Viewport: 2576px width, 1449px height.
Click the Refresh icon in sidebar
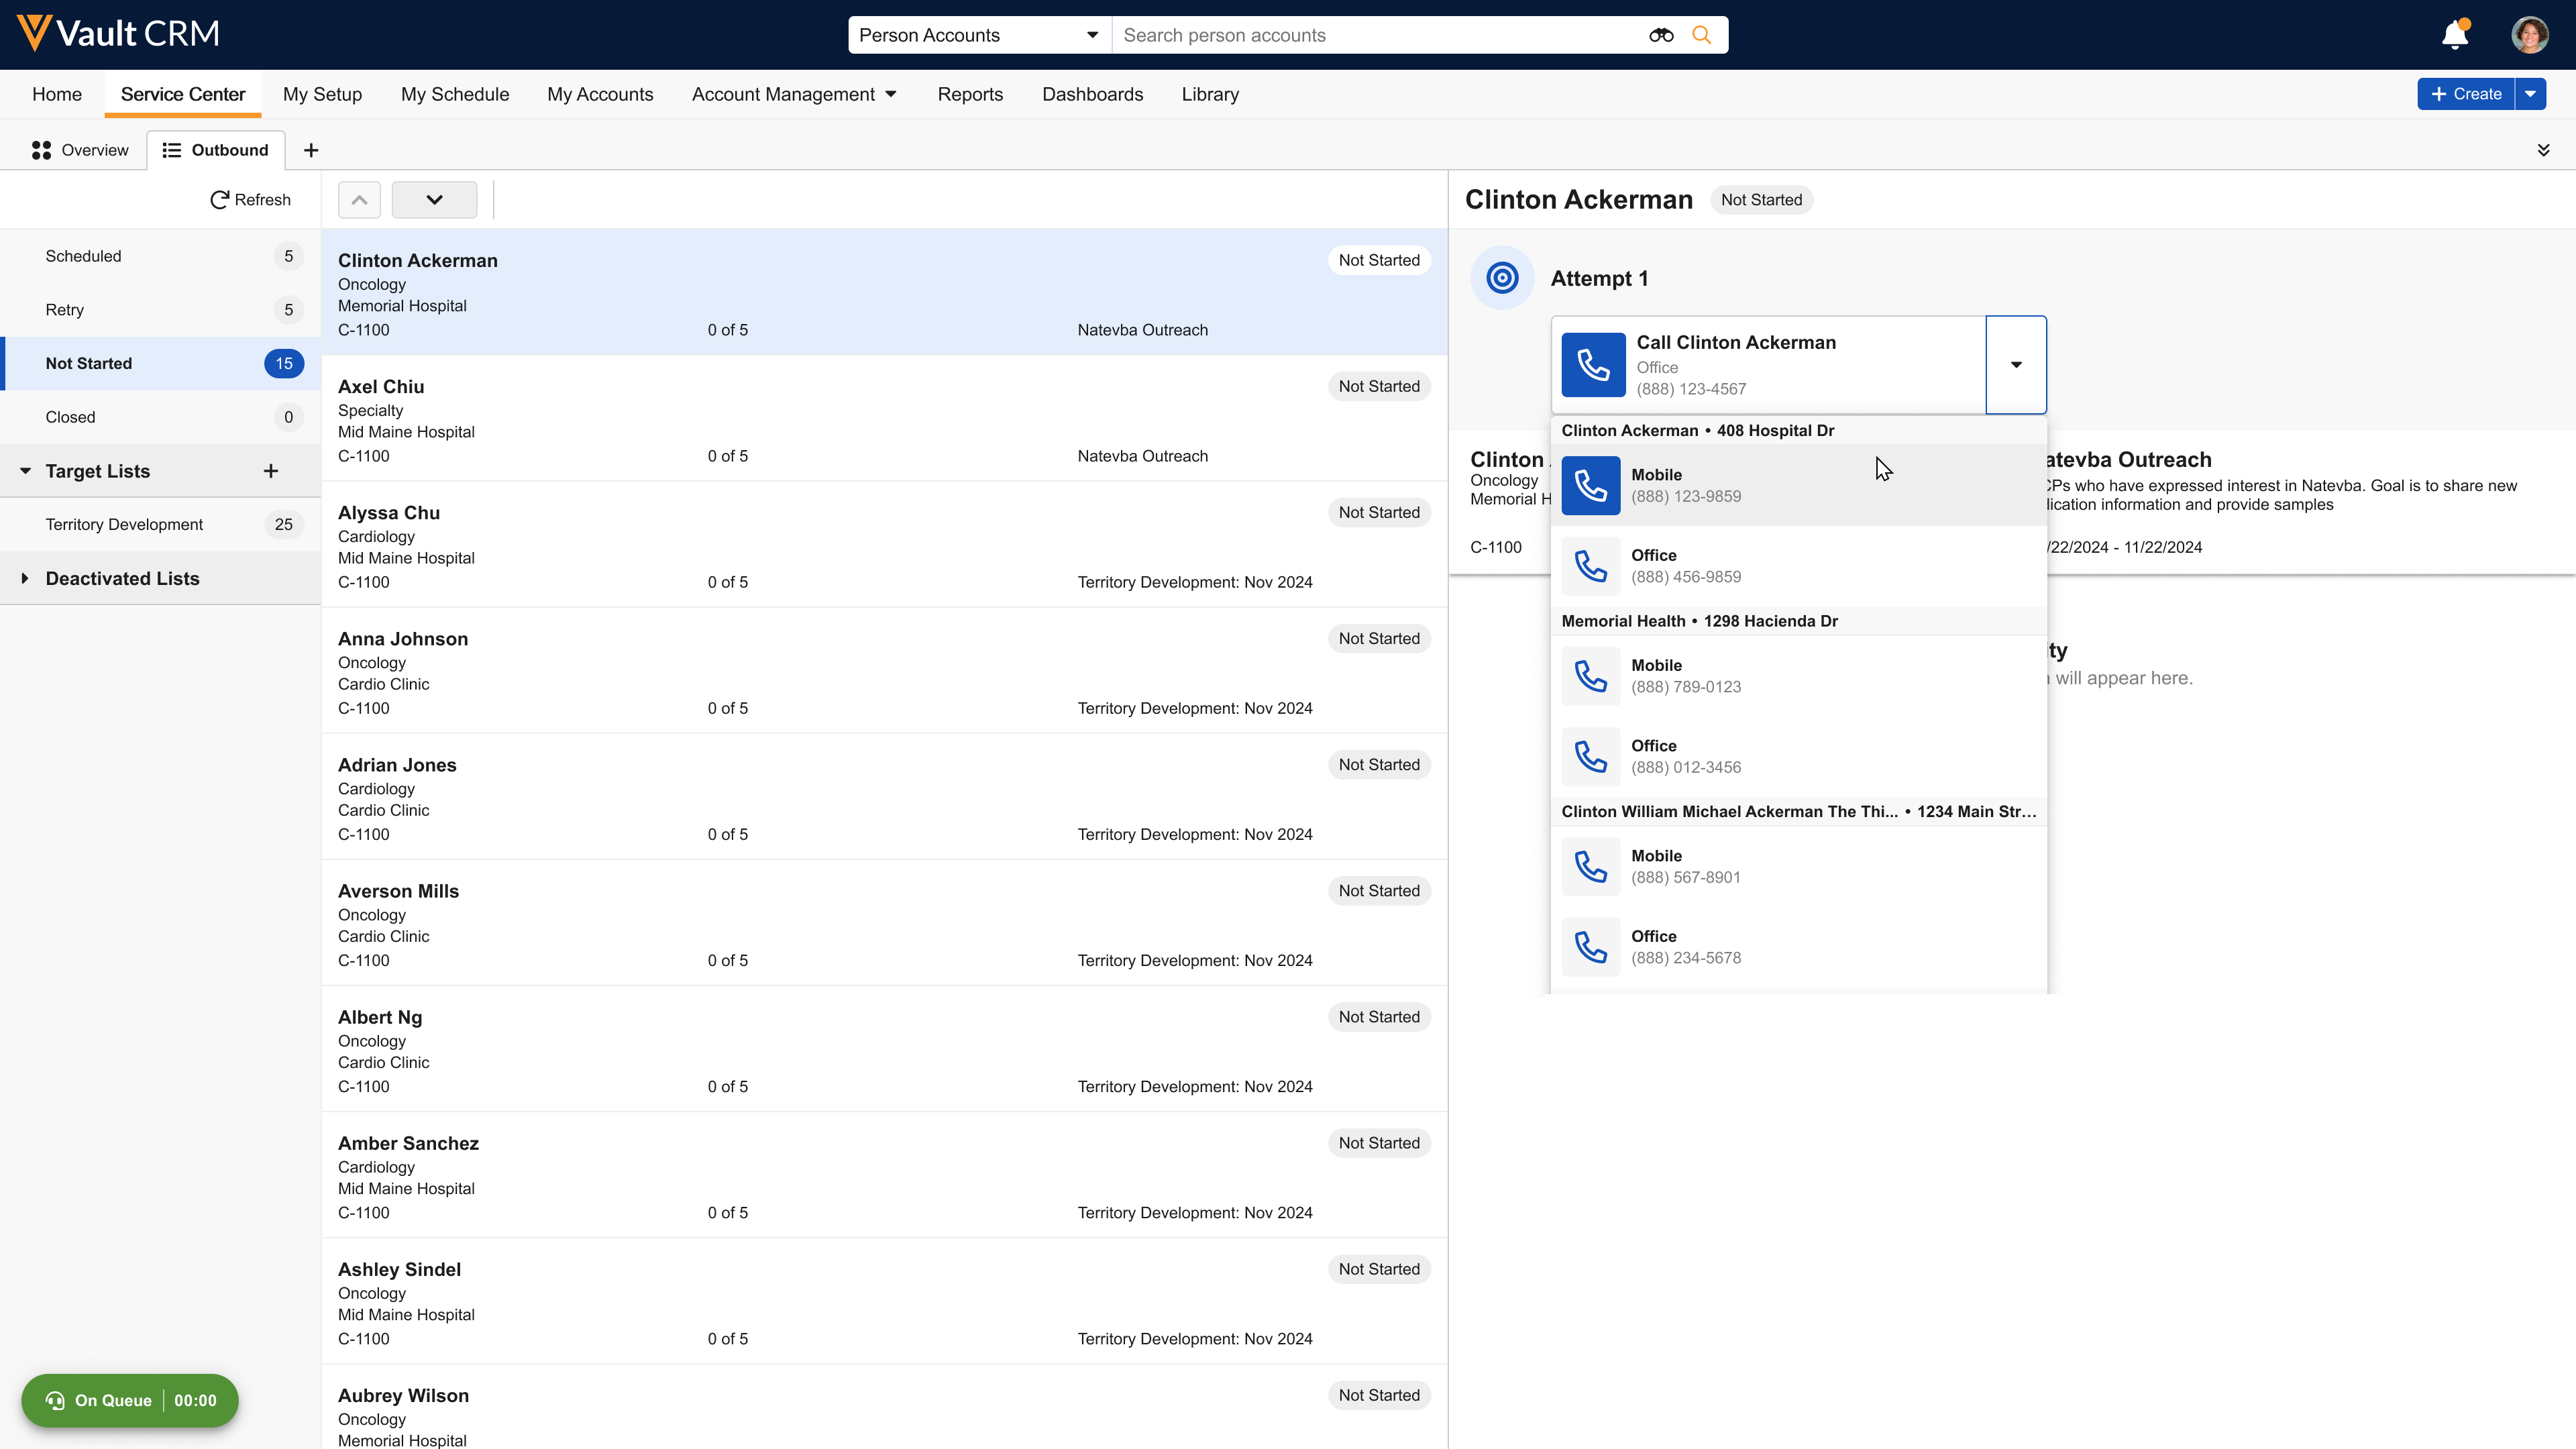pos(220,200)
